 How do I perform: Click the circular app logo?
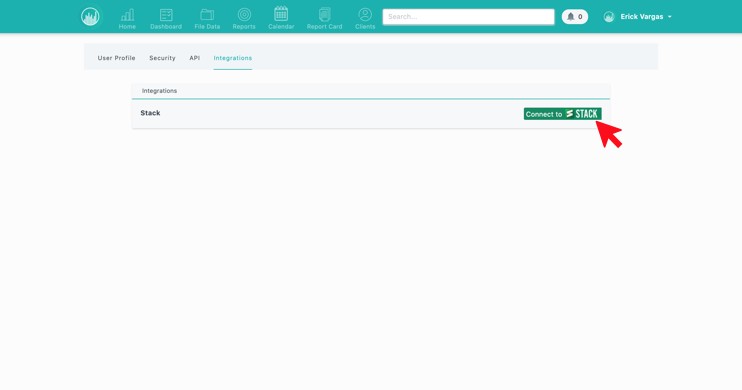90,17
